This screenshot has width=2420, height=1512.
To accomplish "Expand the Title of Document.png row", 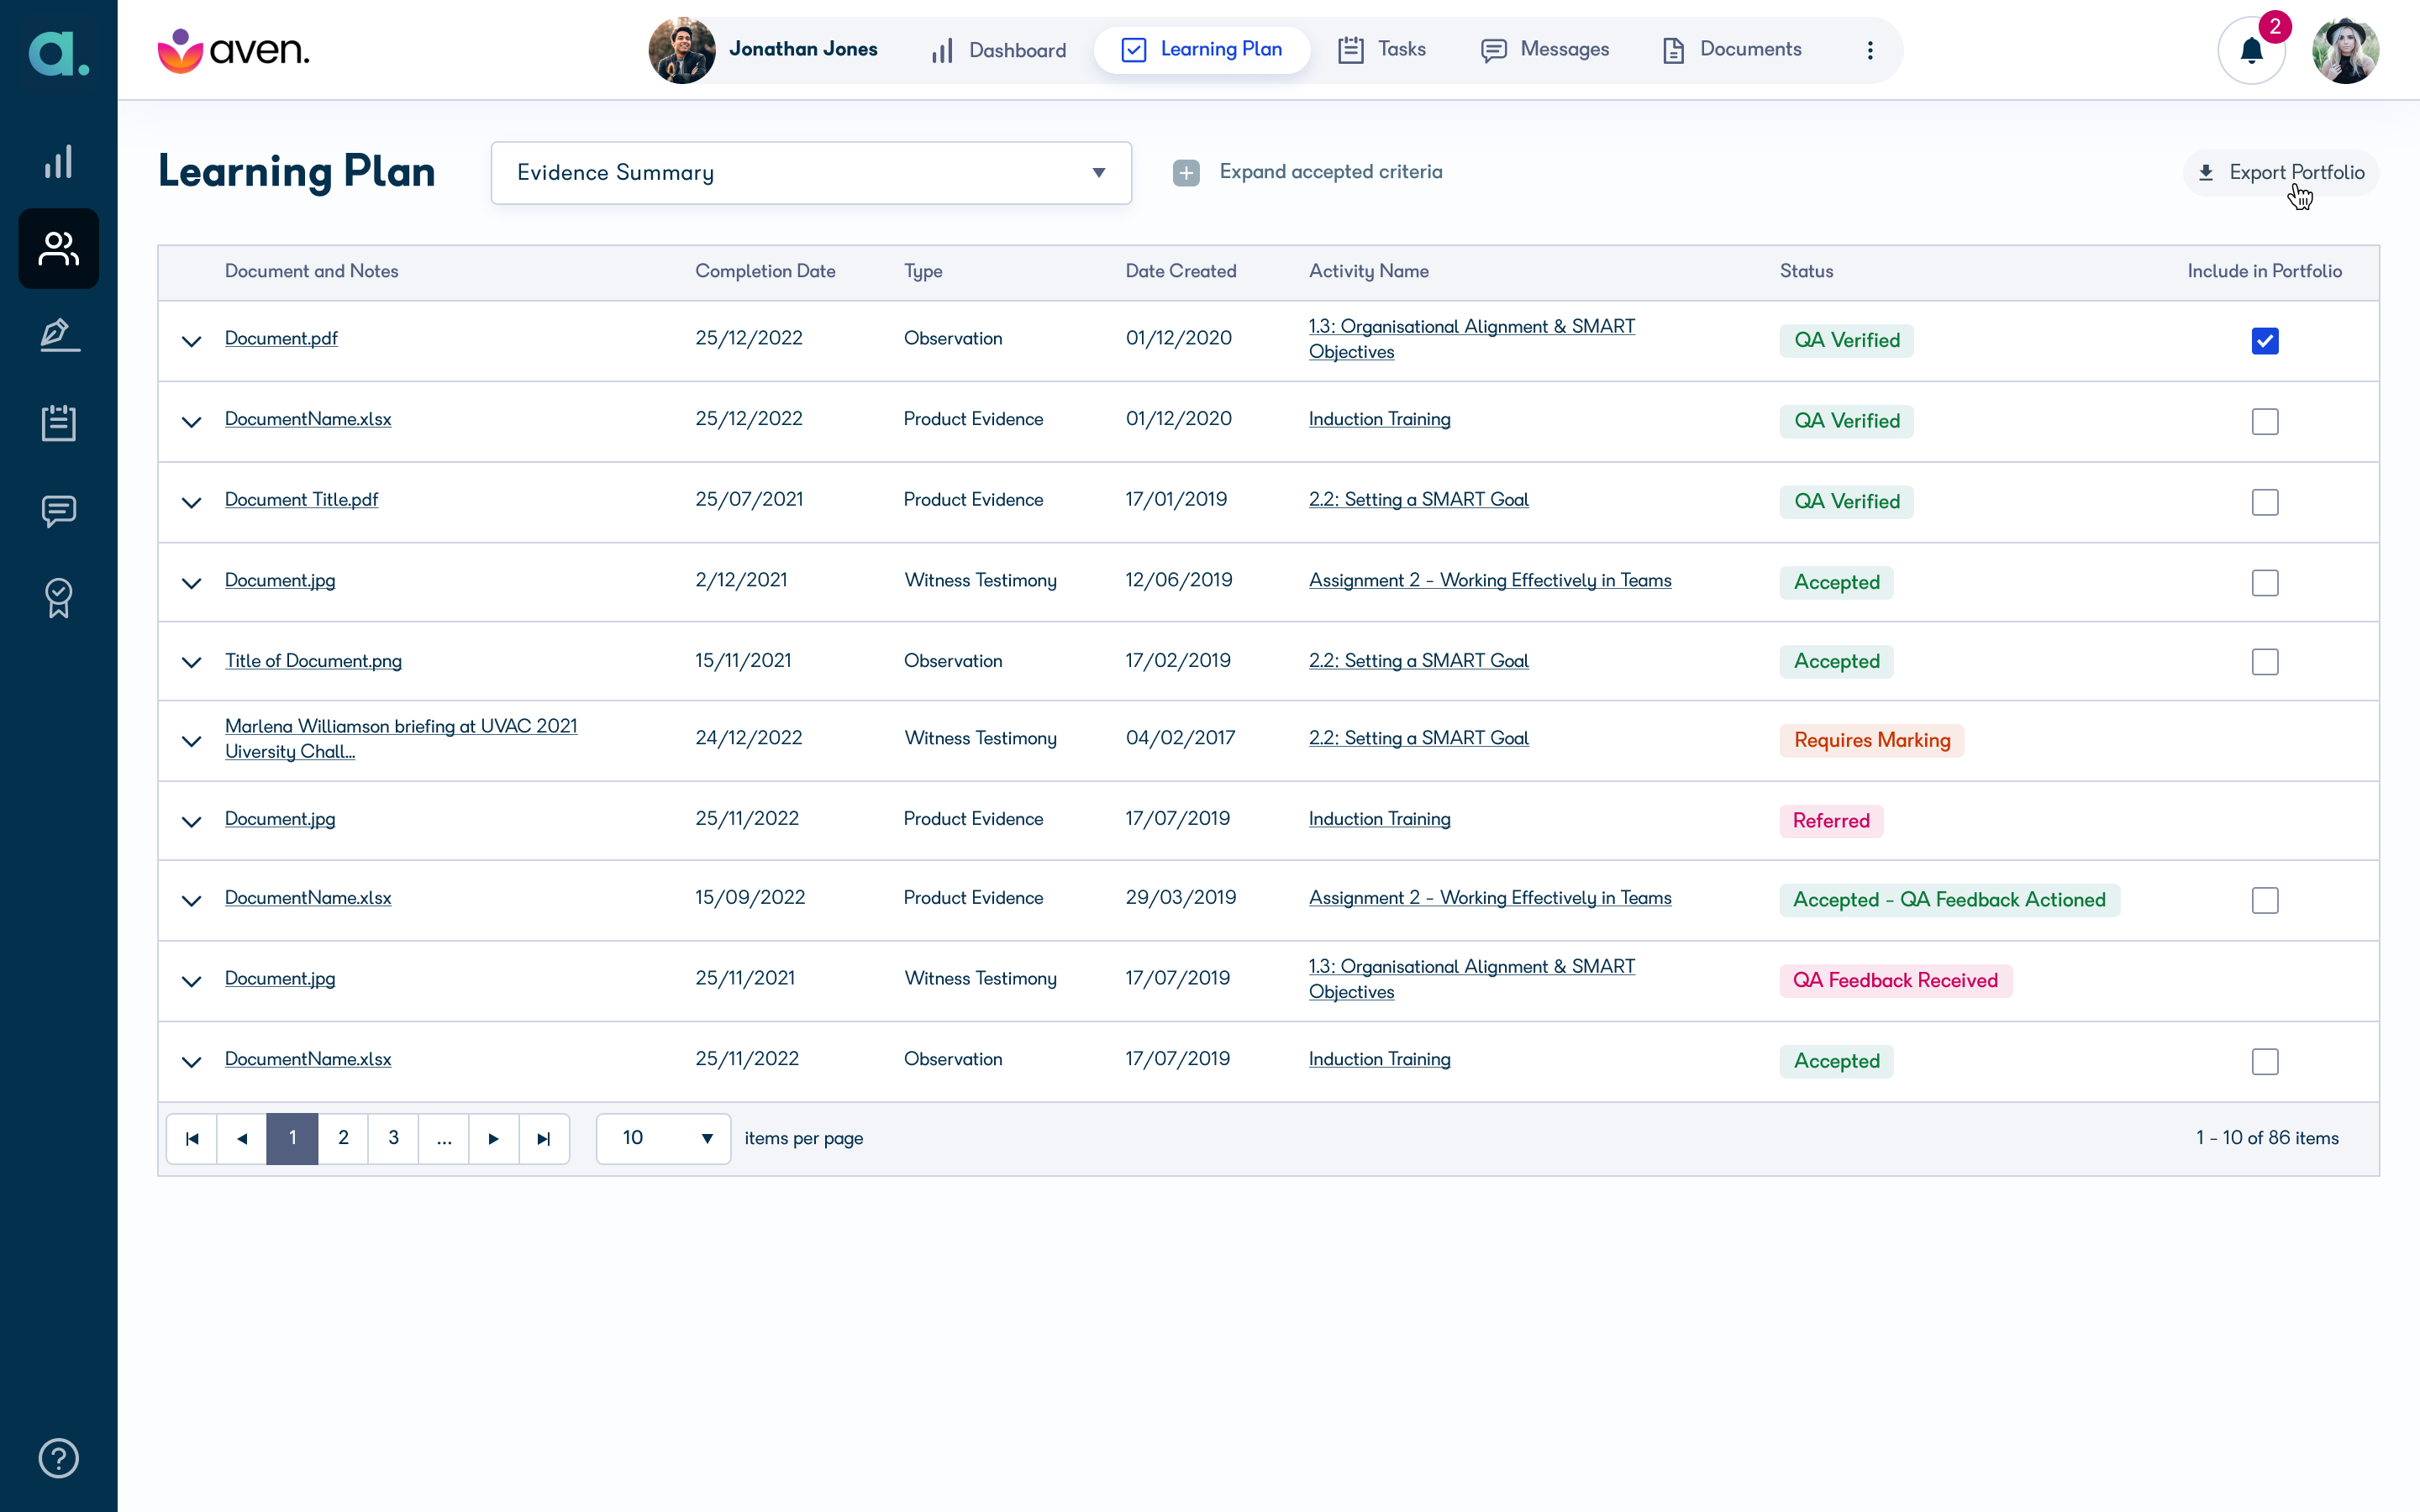I will coord(191,662).
